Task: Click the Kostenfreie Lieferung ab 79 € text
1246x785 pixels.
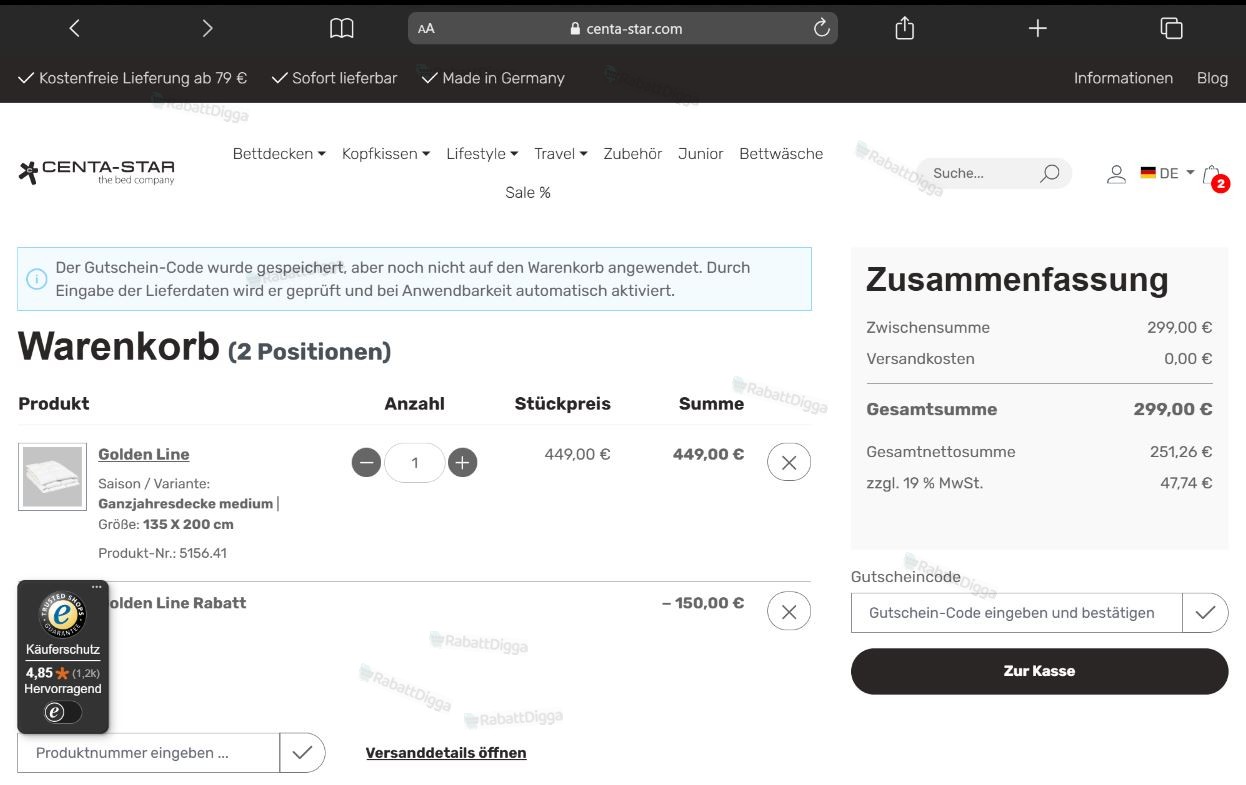Action: click(x=143, y=78)
